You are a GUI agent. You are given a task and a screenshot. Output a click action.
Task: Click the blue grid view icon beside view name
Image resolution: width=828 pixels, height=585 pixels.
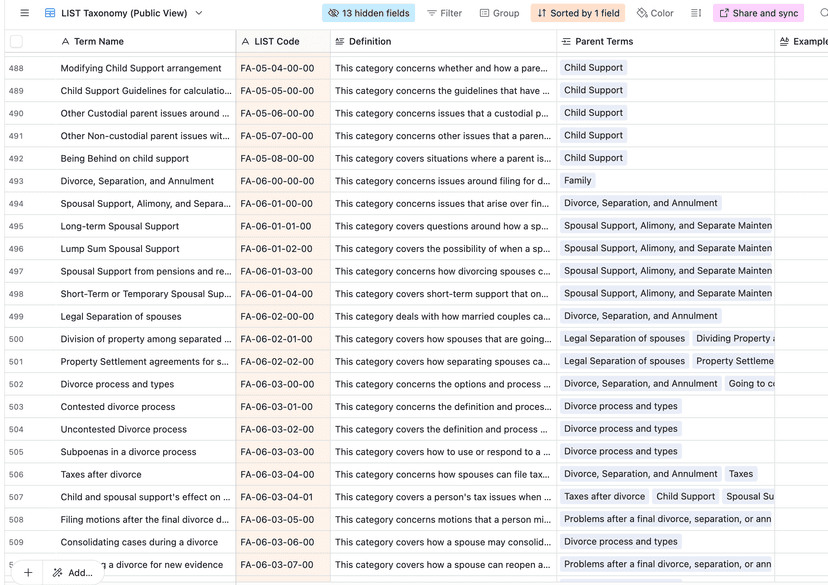pyautogui.click(x=49, y=13)
